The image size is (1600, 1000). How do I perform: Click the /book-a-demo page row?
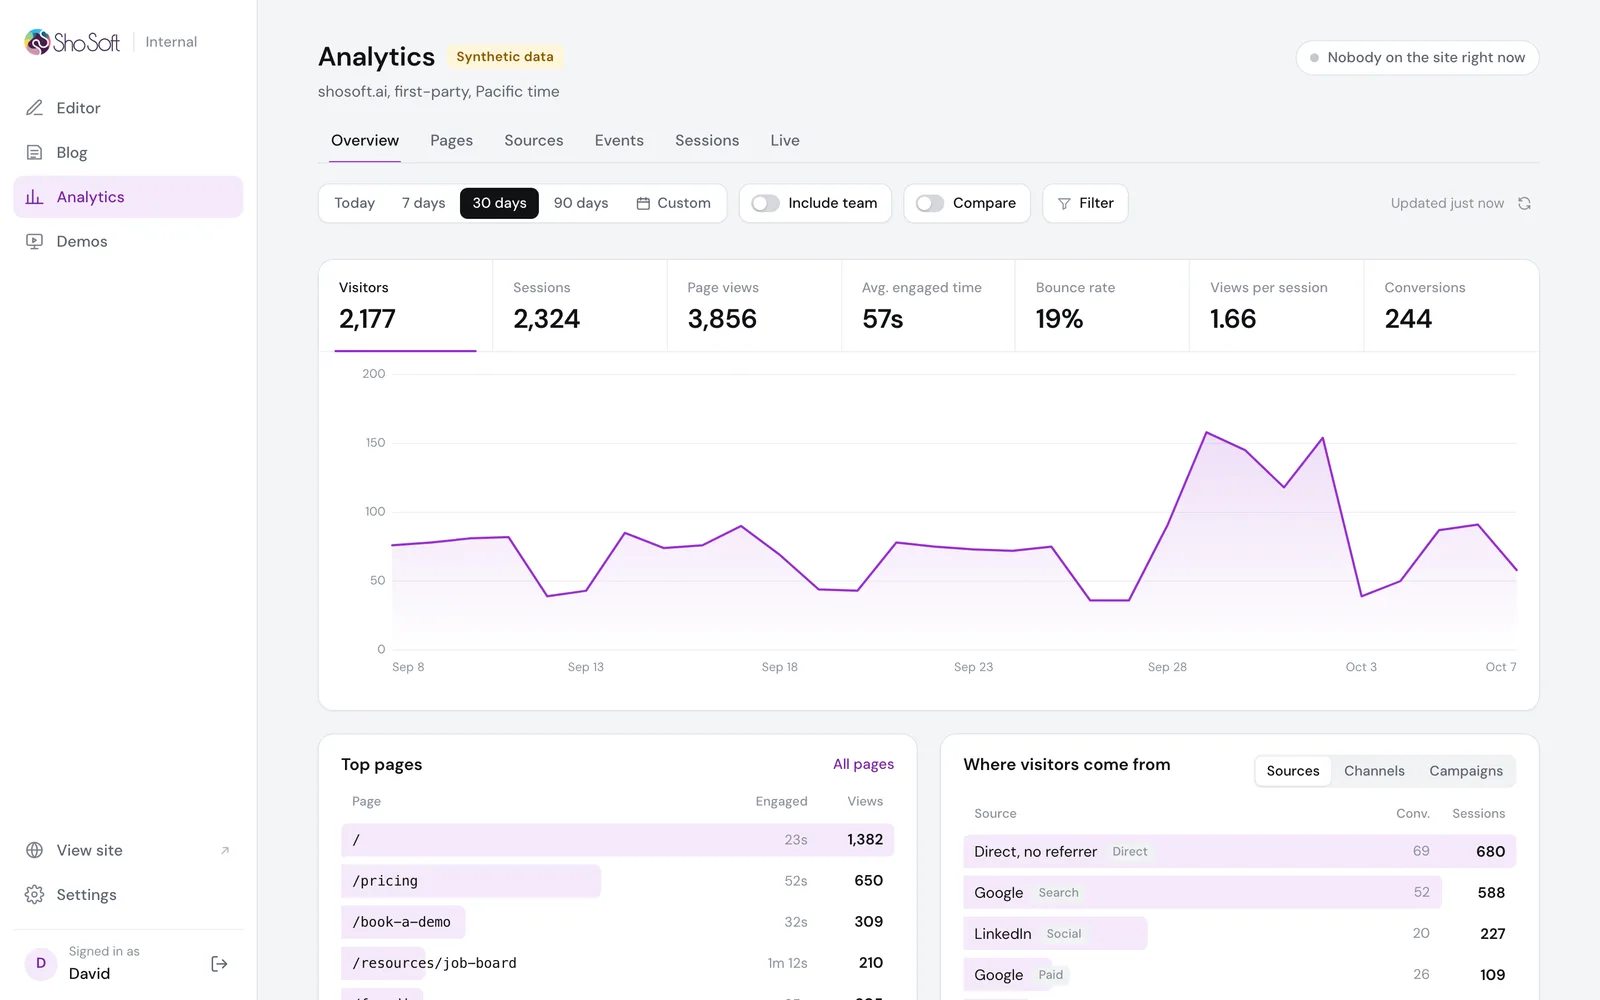coord(617,922)
